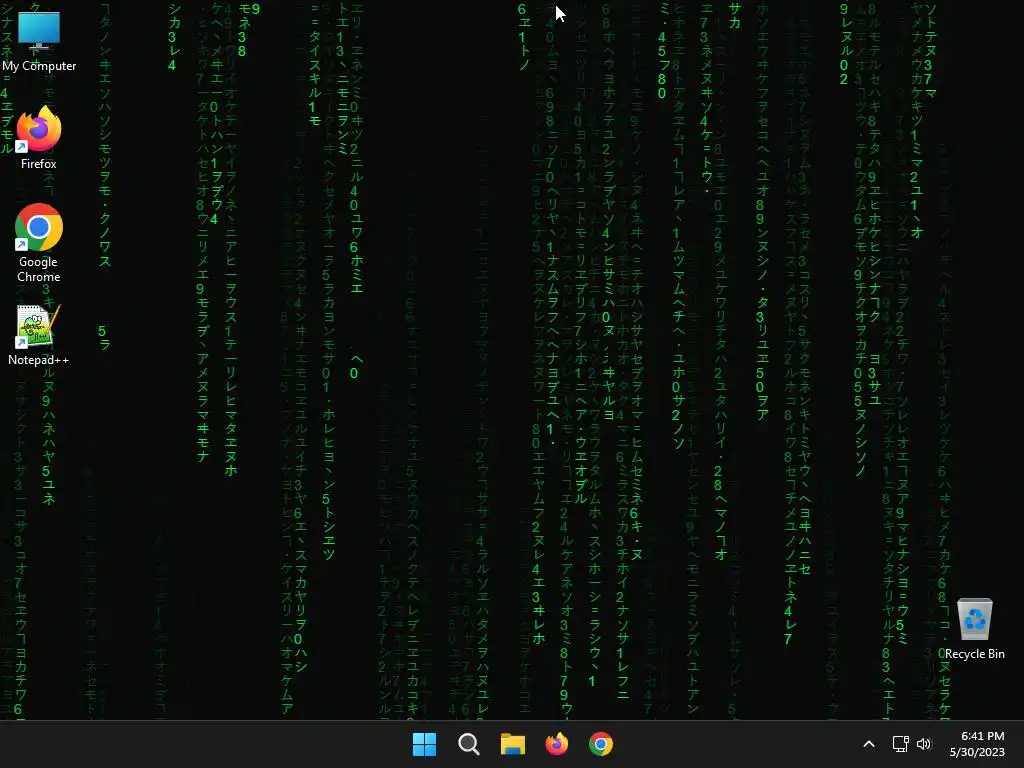Launch Chrome from the taskbar
The image size is (1024, 768).
click(x=601, y=744)
